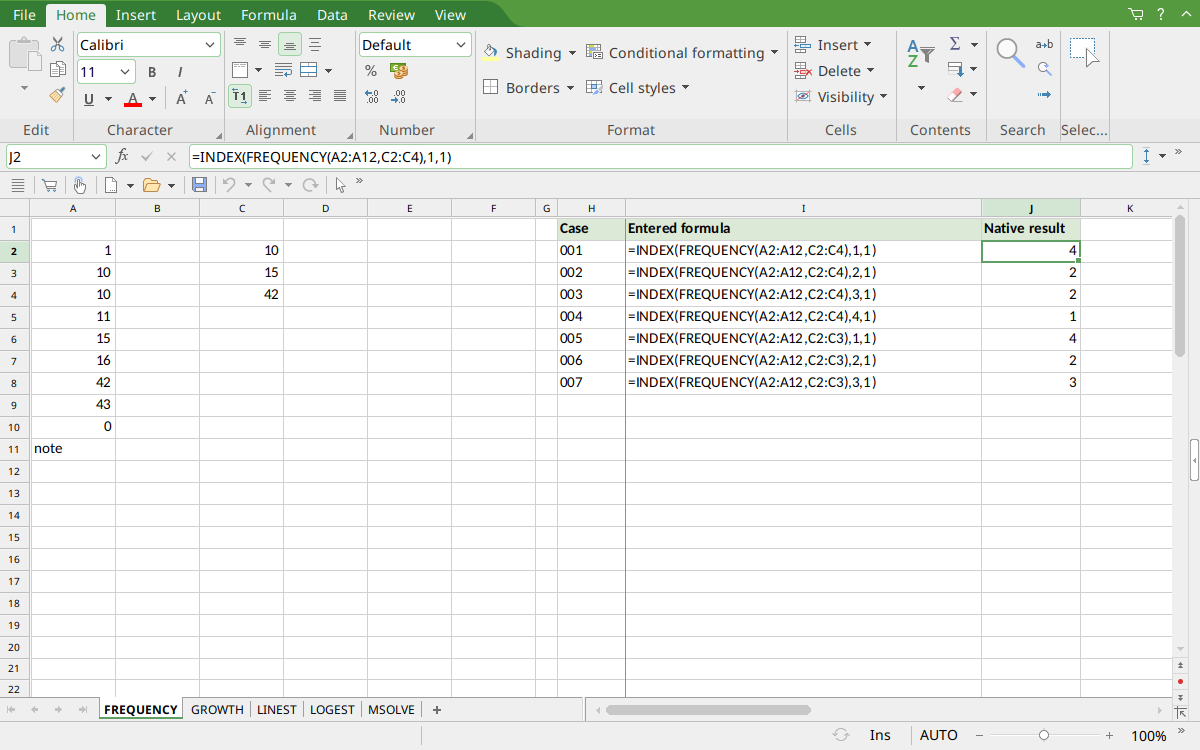Click the Undo arrow icon
The image size is (1200, 750).
pyautogui.click(x=228, y=185)
